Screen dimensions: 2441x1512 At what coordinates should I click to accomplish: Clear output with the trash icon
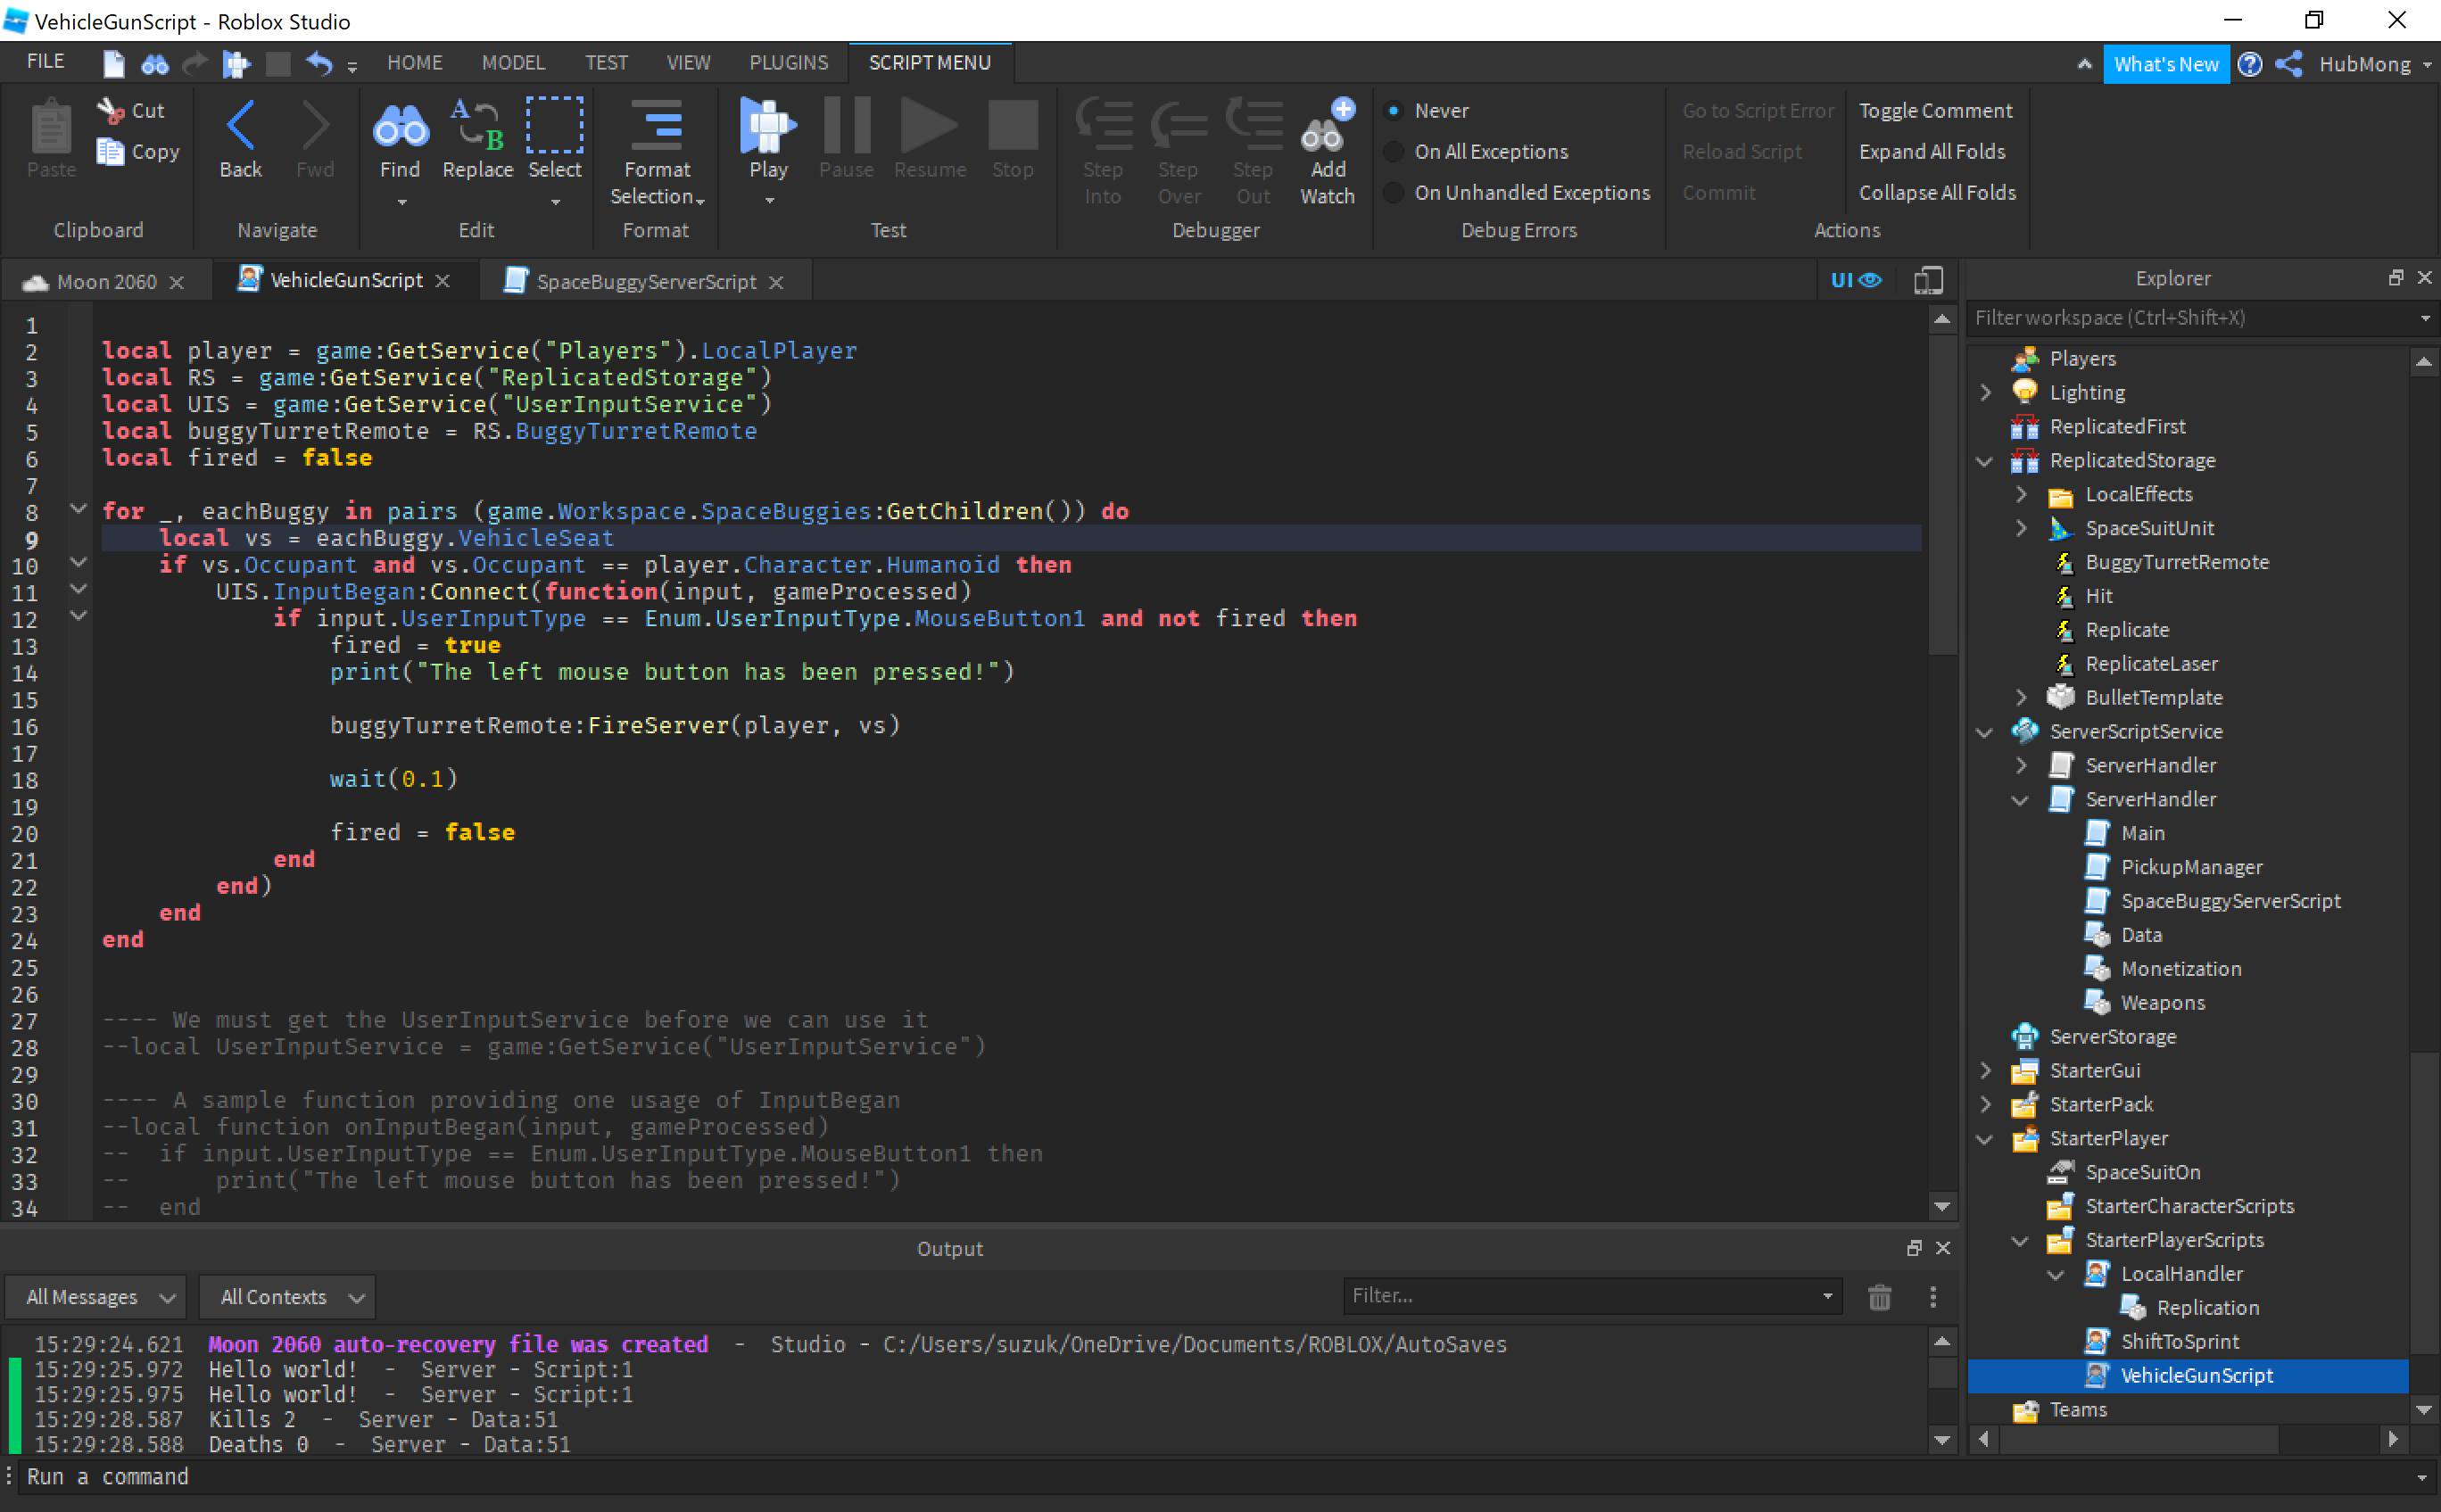pos(1879,1297)
